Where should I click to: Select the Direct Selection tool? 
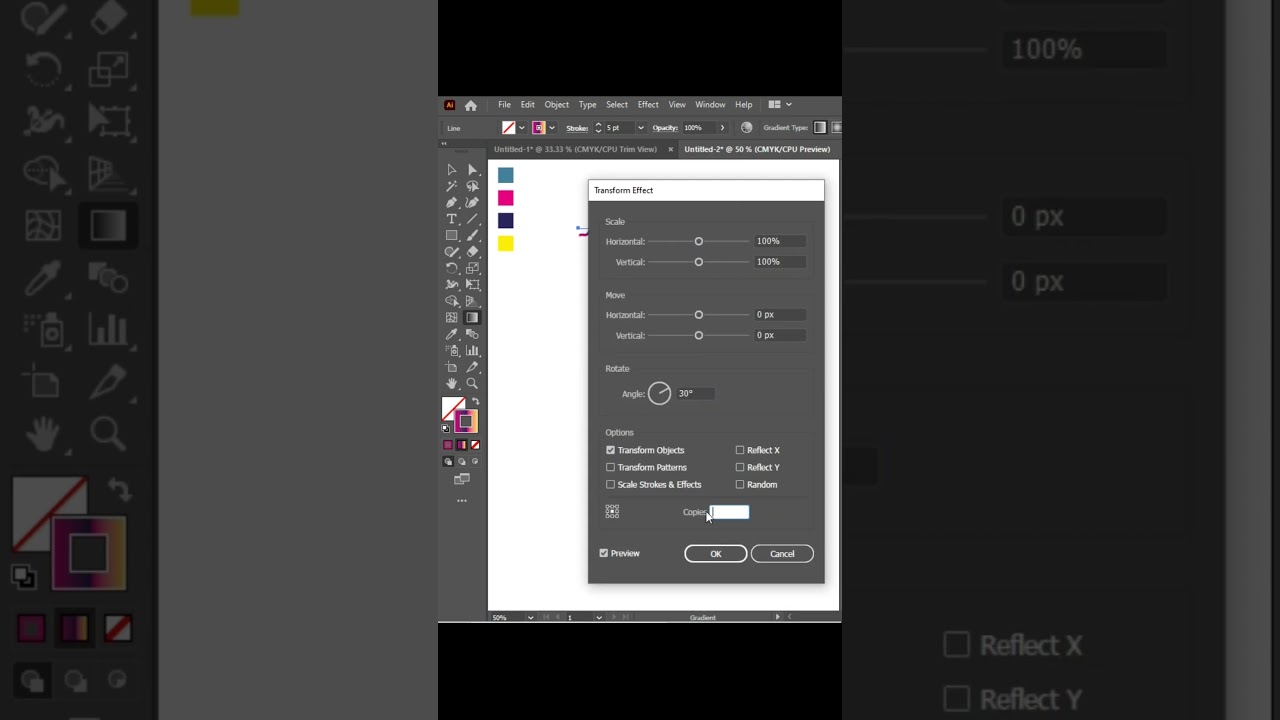click(x=472, y=170)
